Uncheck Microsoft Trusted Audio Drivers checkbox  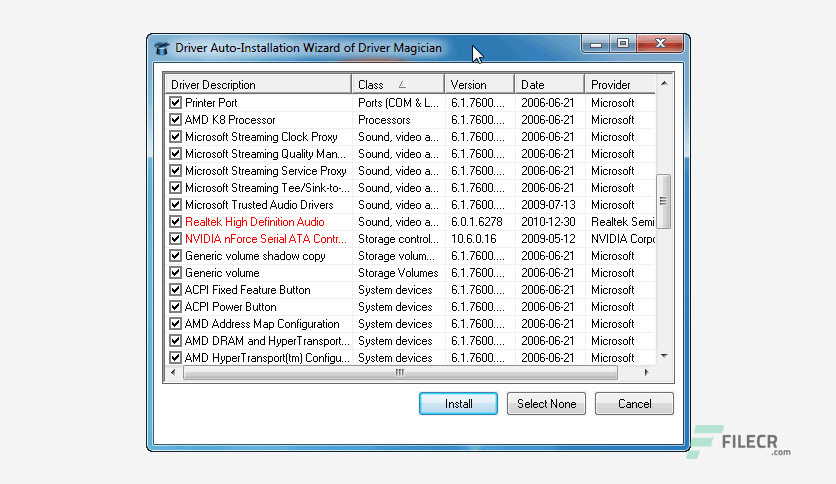click(175, 205)
